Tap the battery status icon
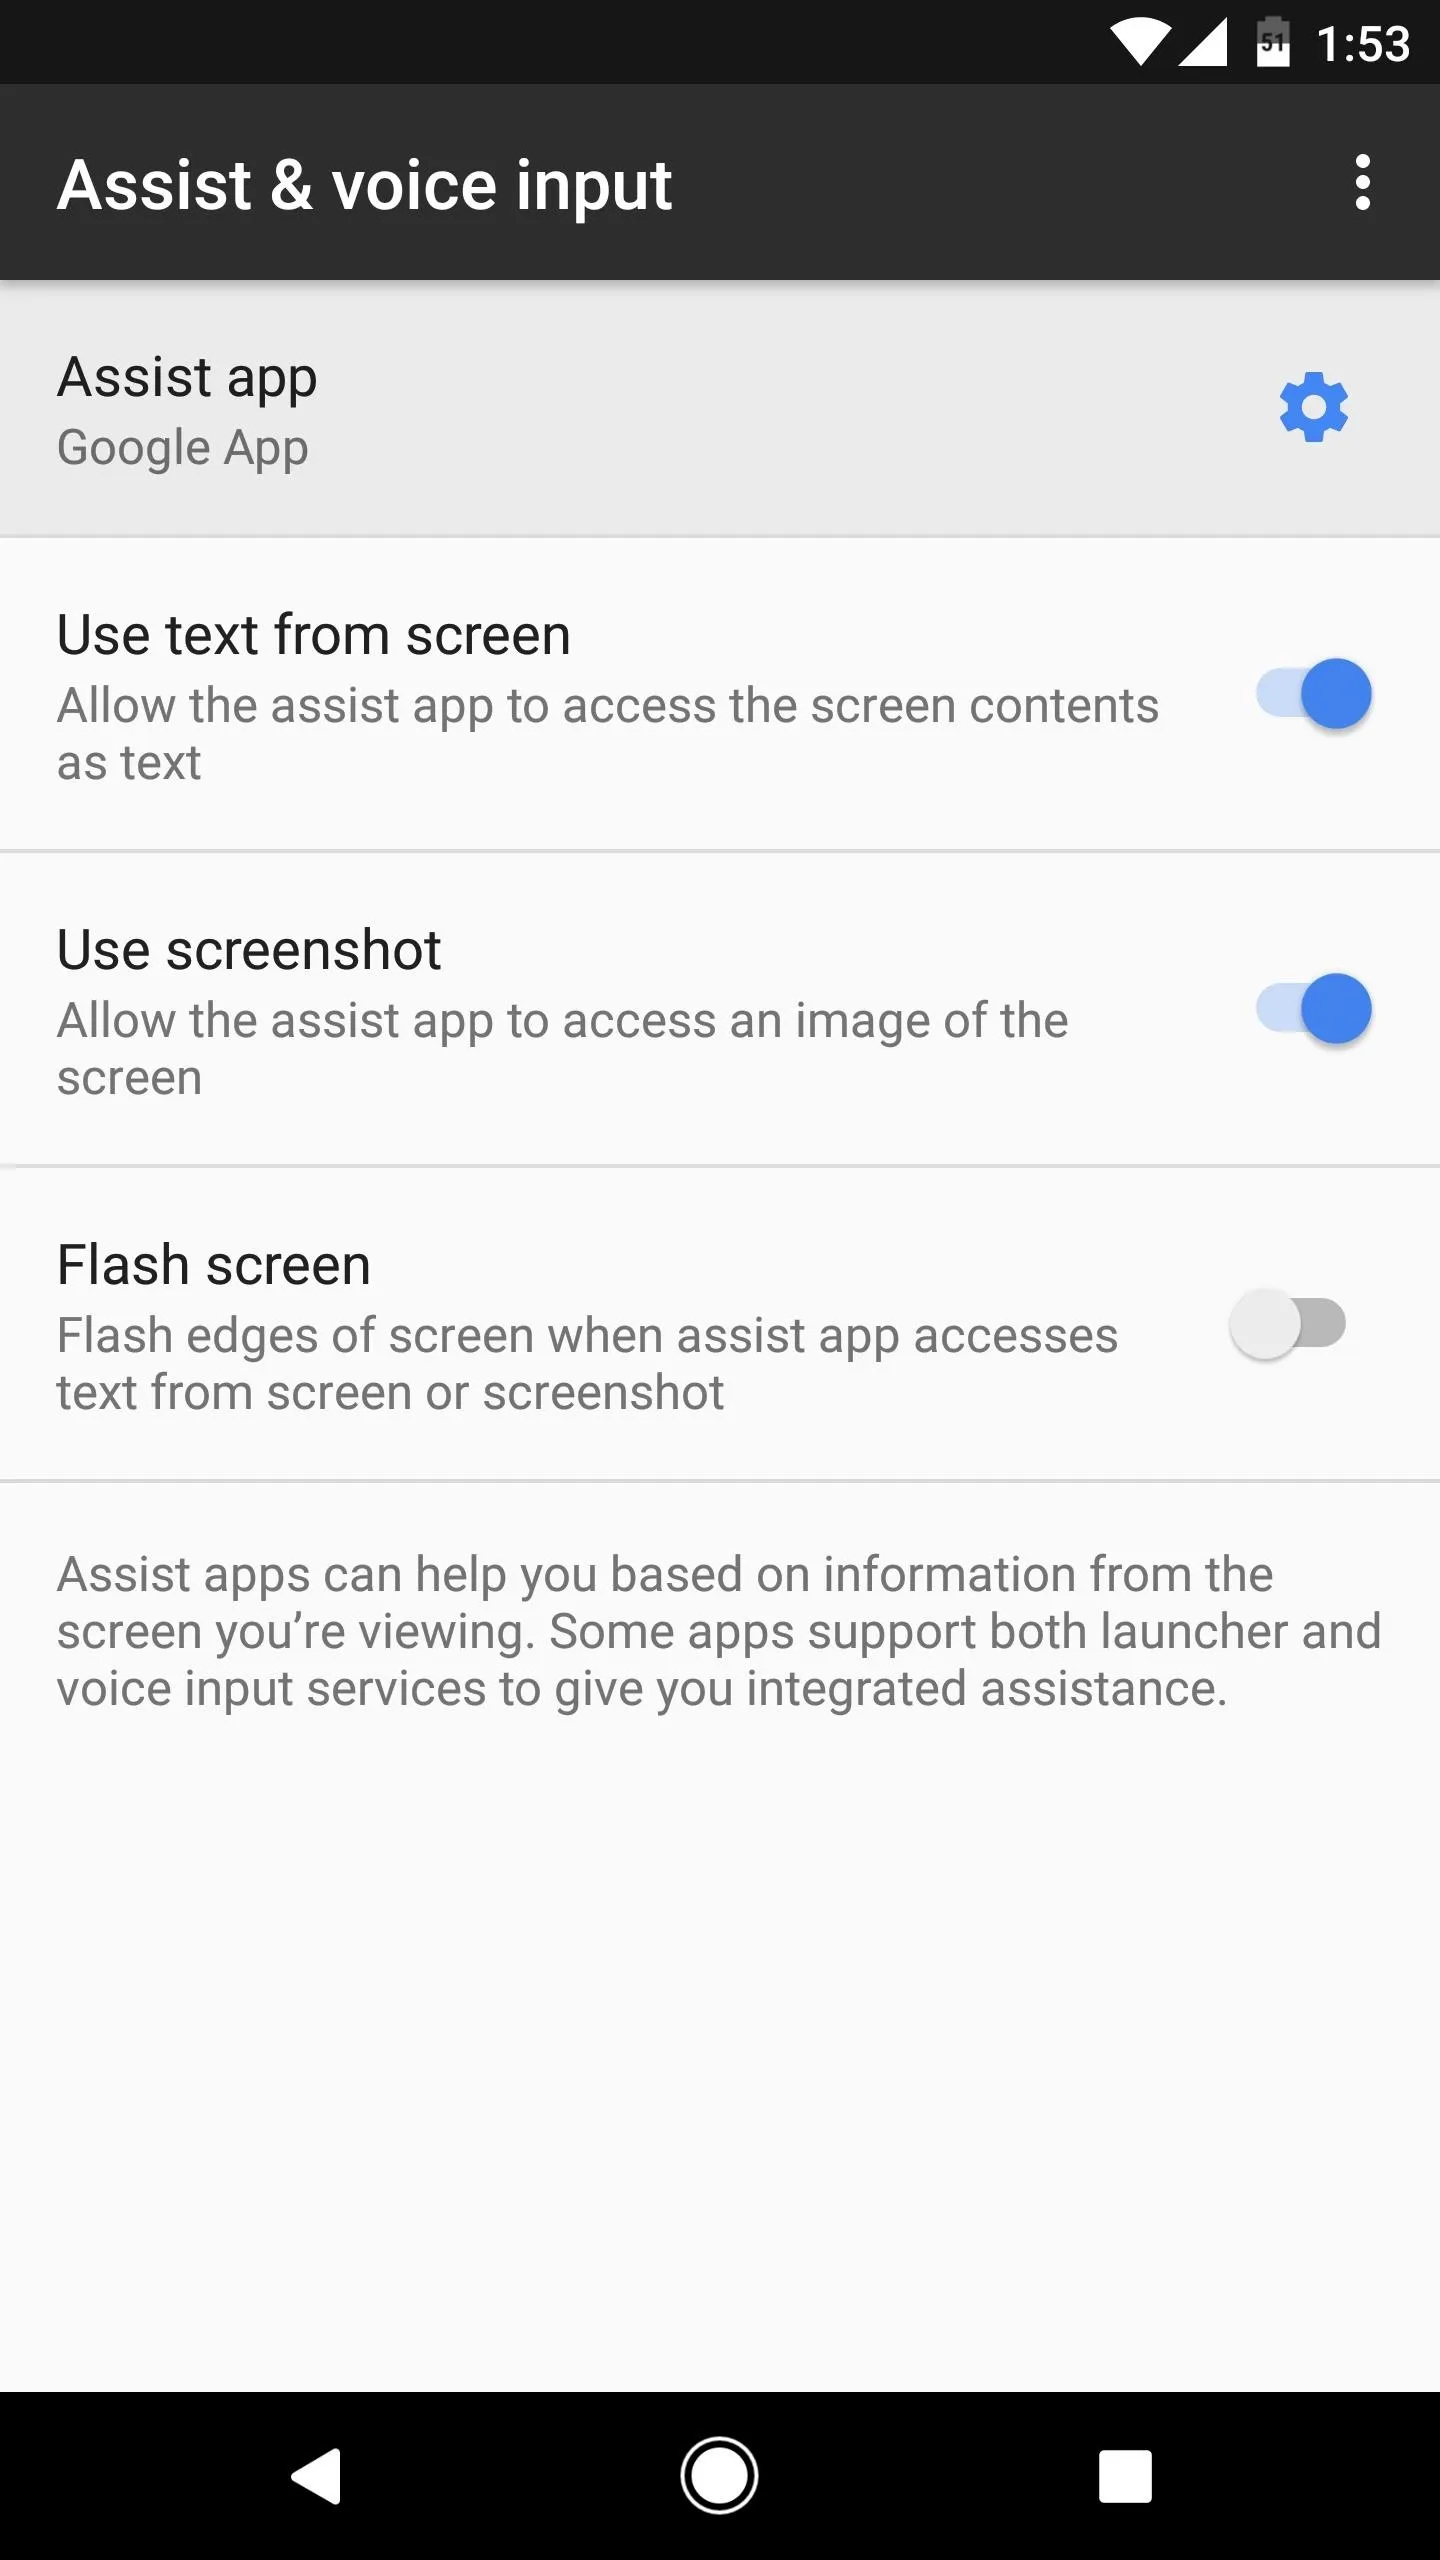1440x2560 pixels. [x=1273, y=42]
